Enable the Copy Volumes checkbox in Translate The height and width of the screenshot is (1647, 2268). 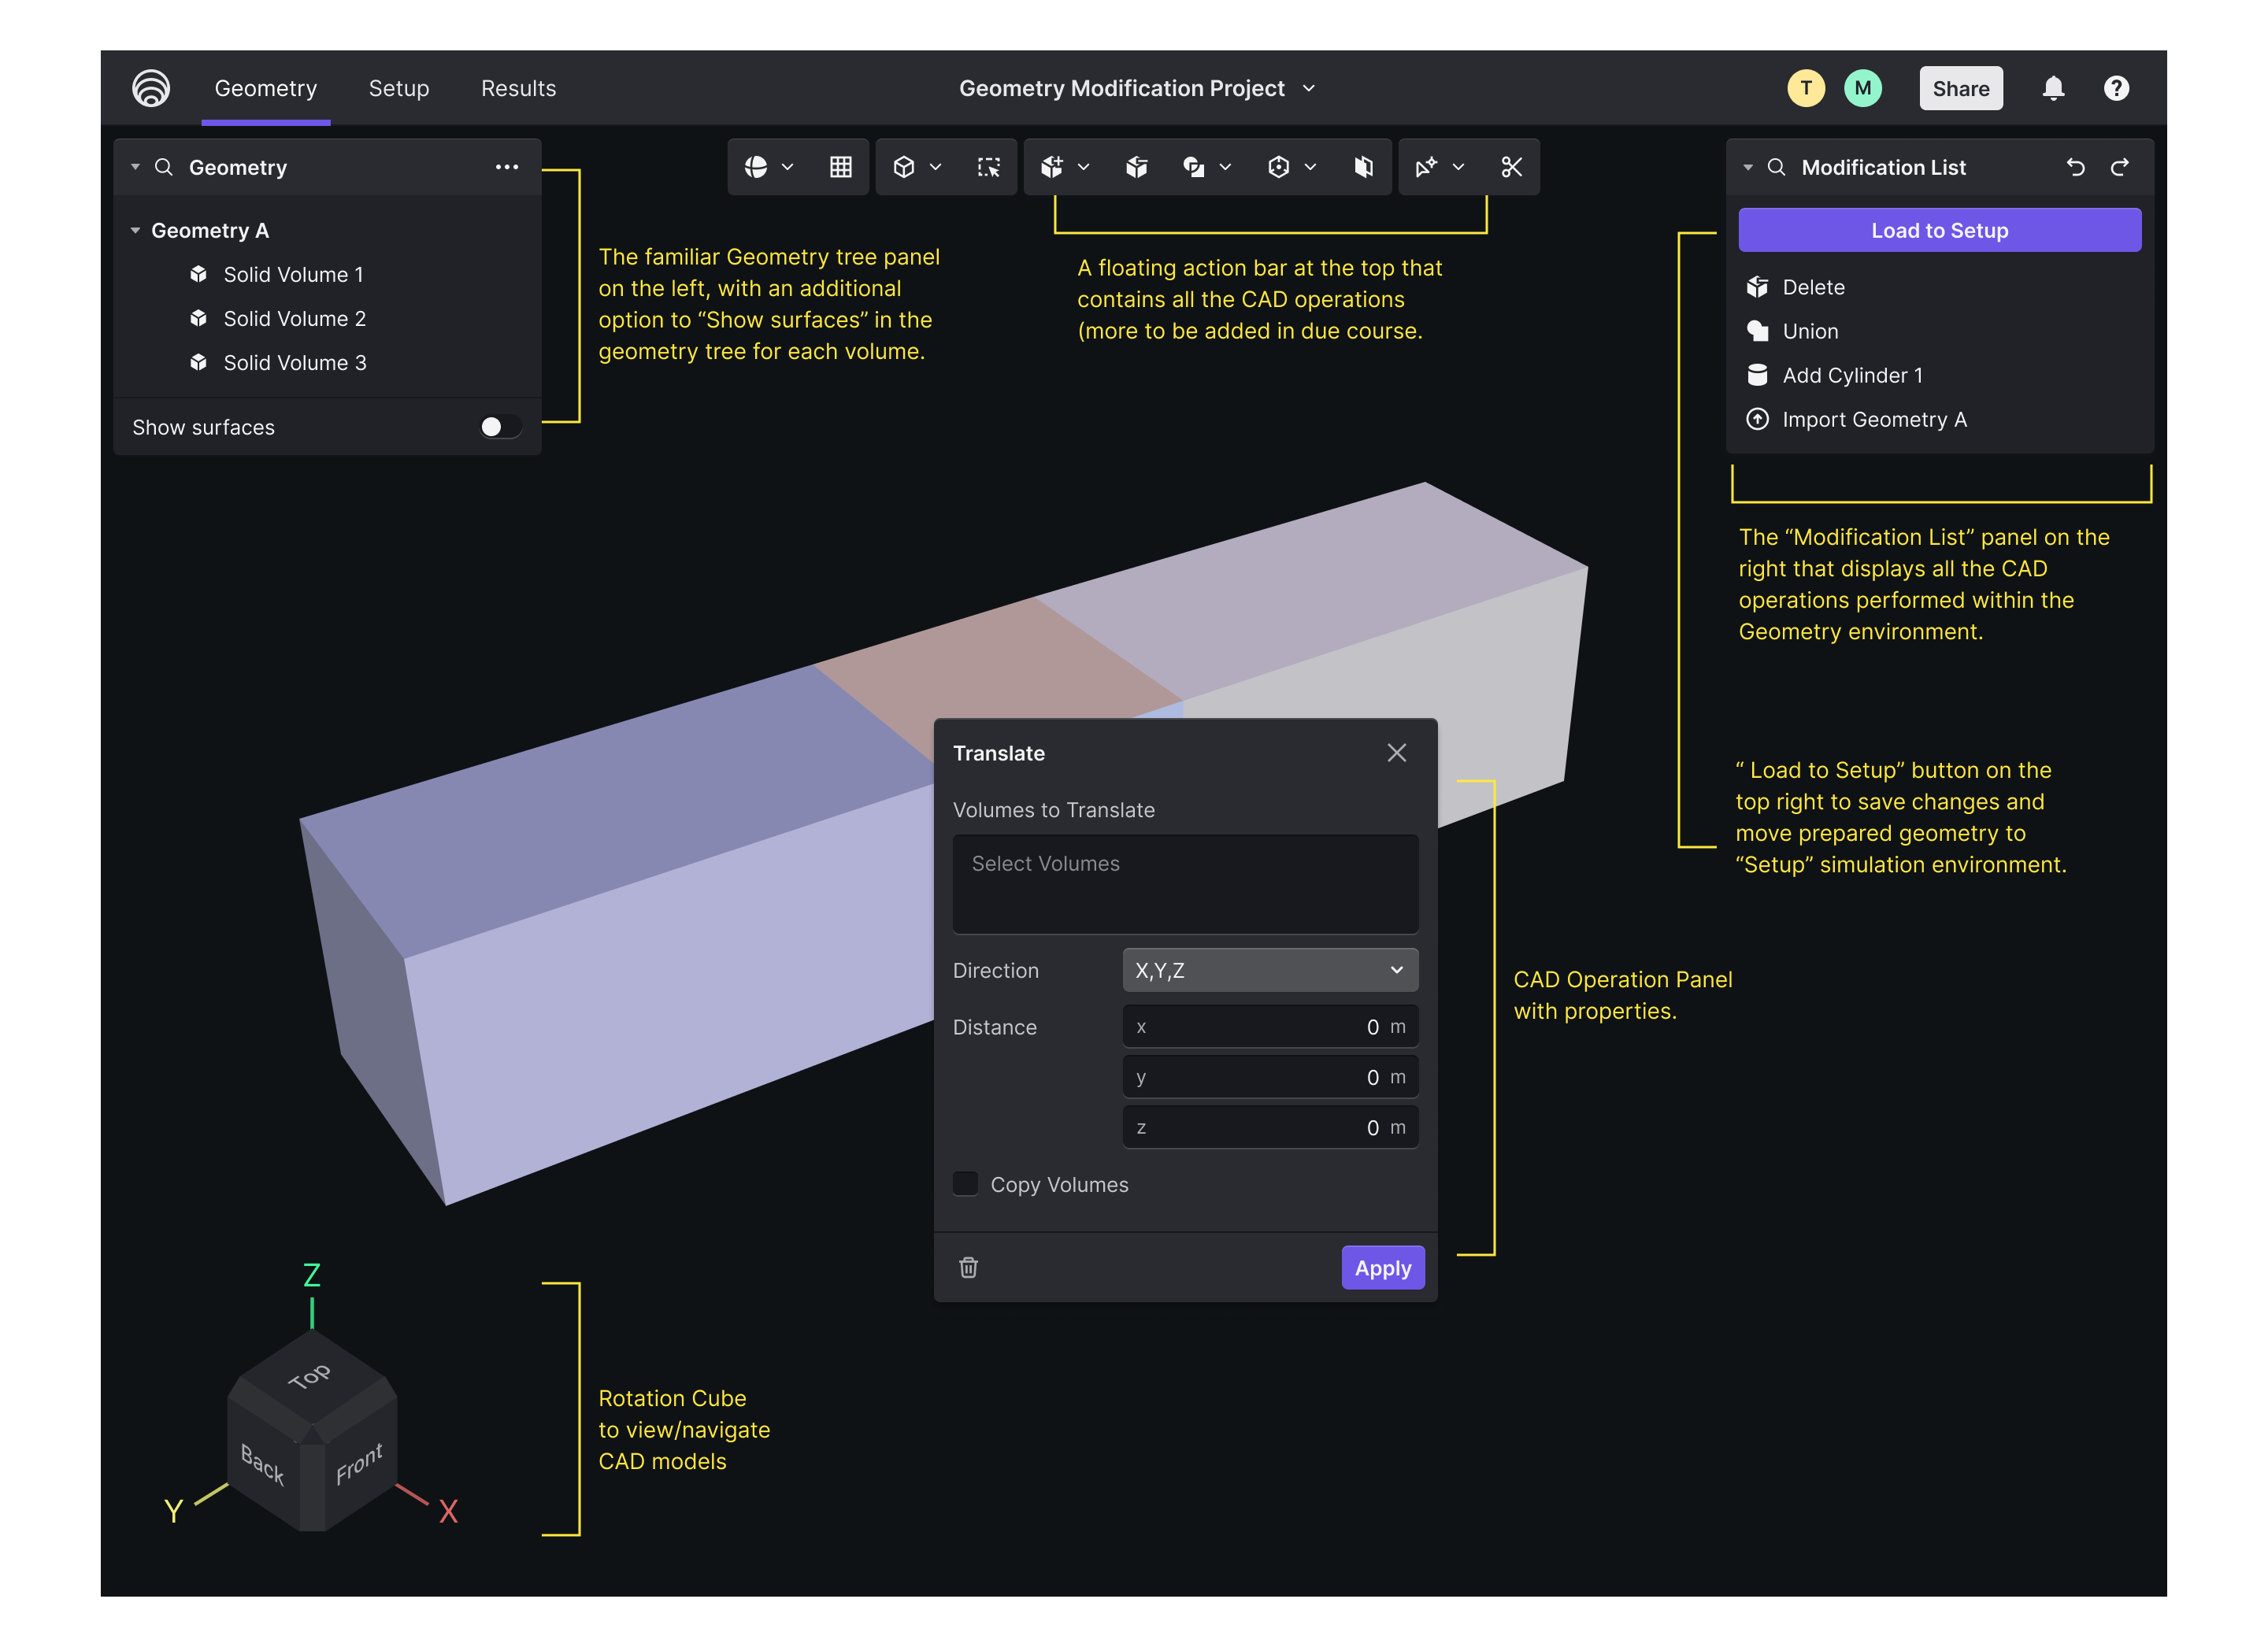[967, 1183]
